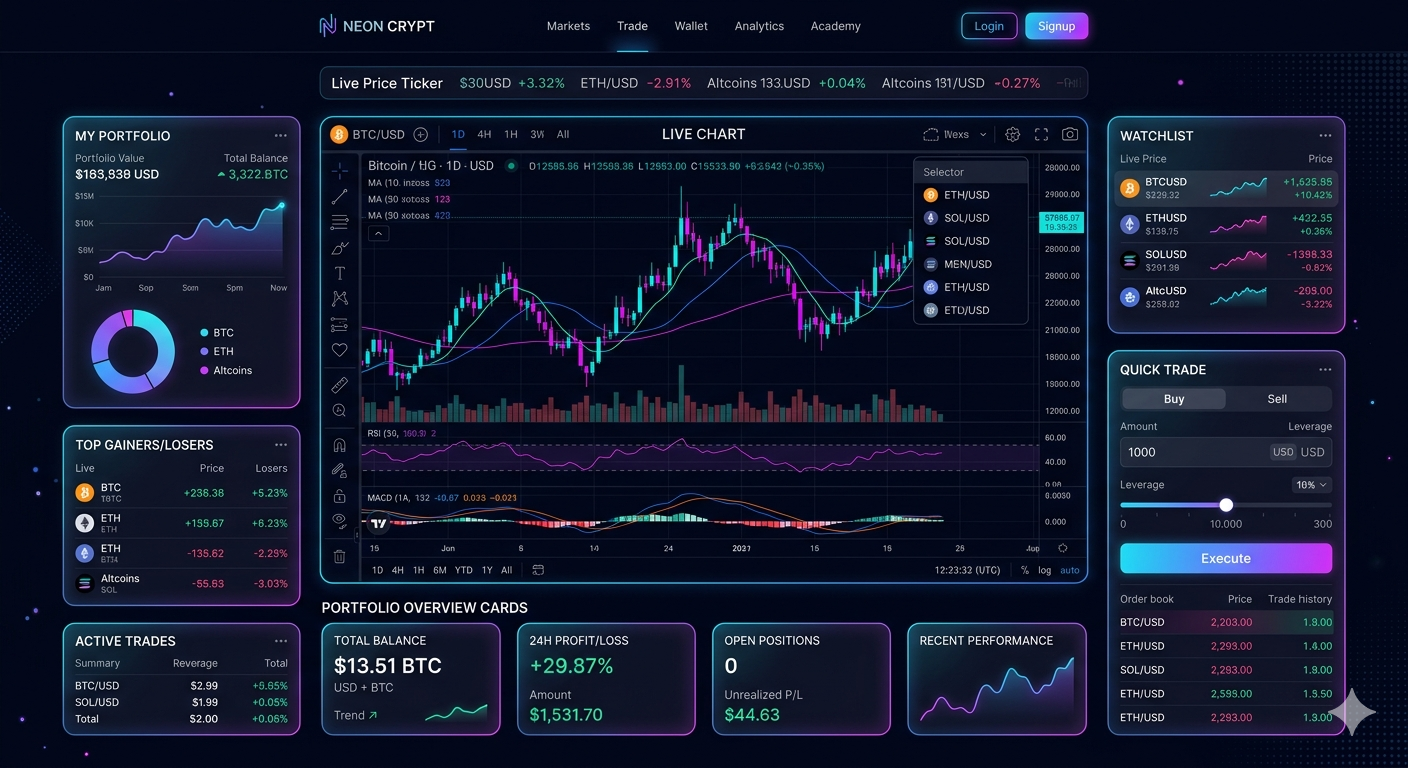
Task: Click the orange BTC/USD symbol icon on chart
Action: [338, 134]
